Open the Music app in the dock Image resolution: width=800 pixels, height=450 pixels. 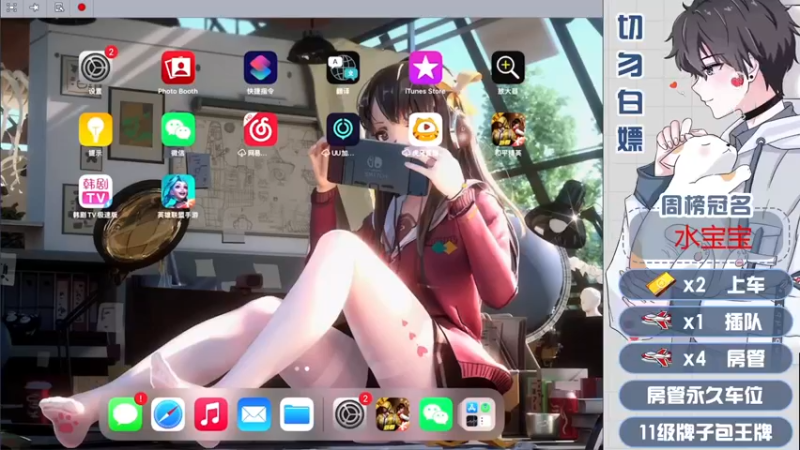click(x=211, y=414)
